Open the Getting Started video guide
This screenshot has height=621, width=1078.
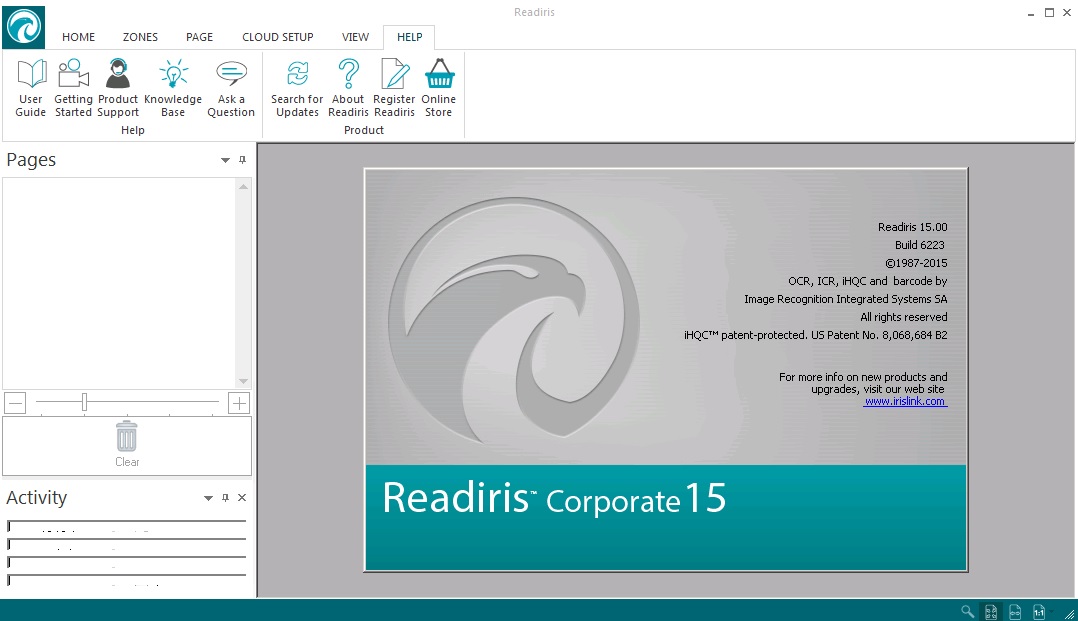tap(73, 88)
